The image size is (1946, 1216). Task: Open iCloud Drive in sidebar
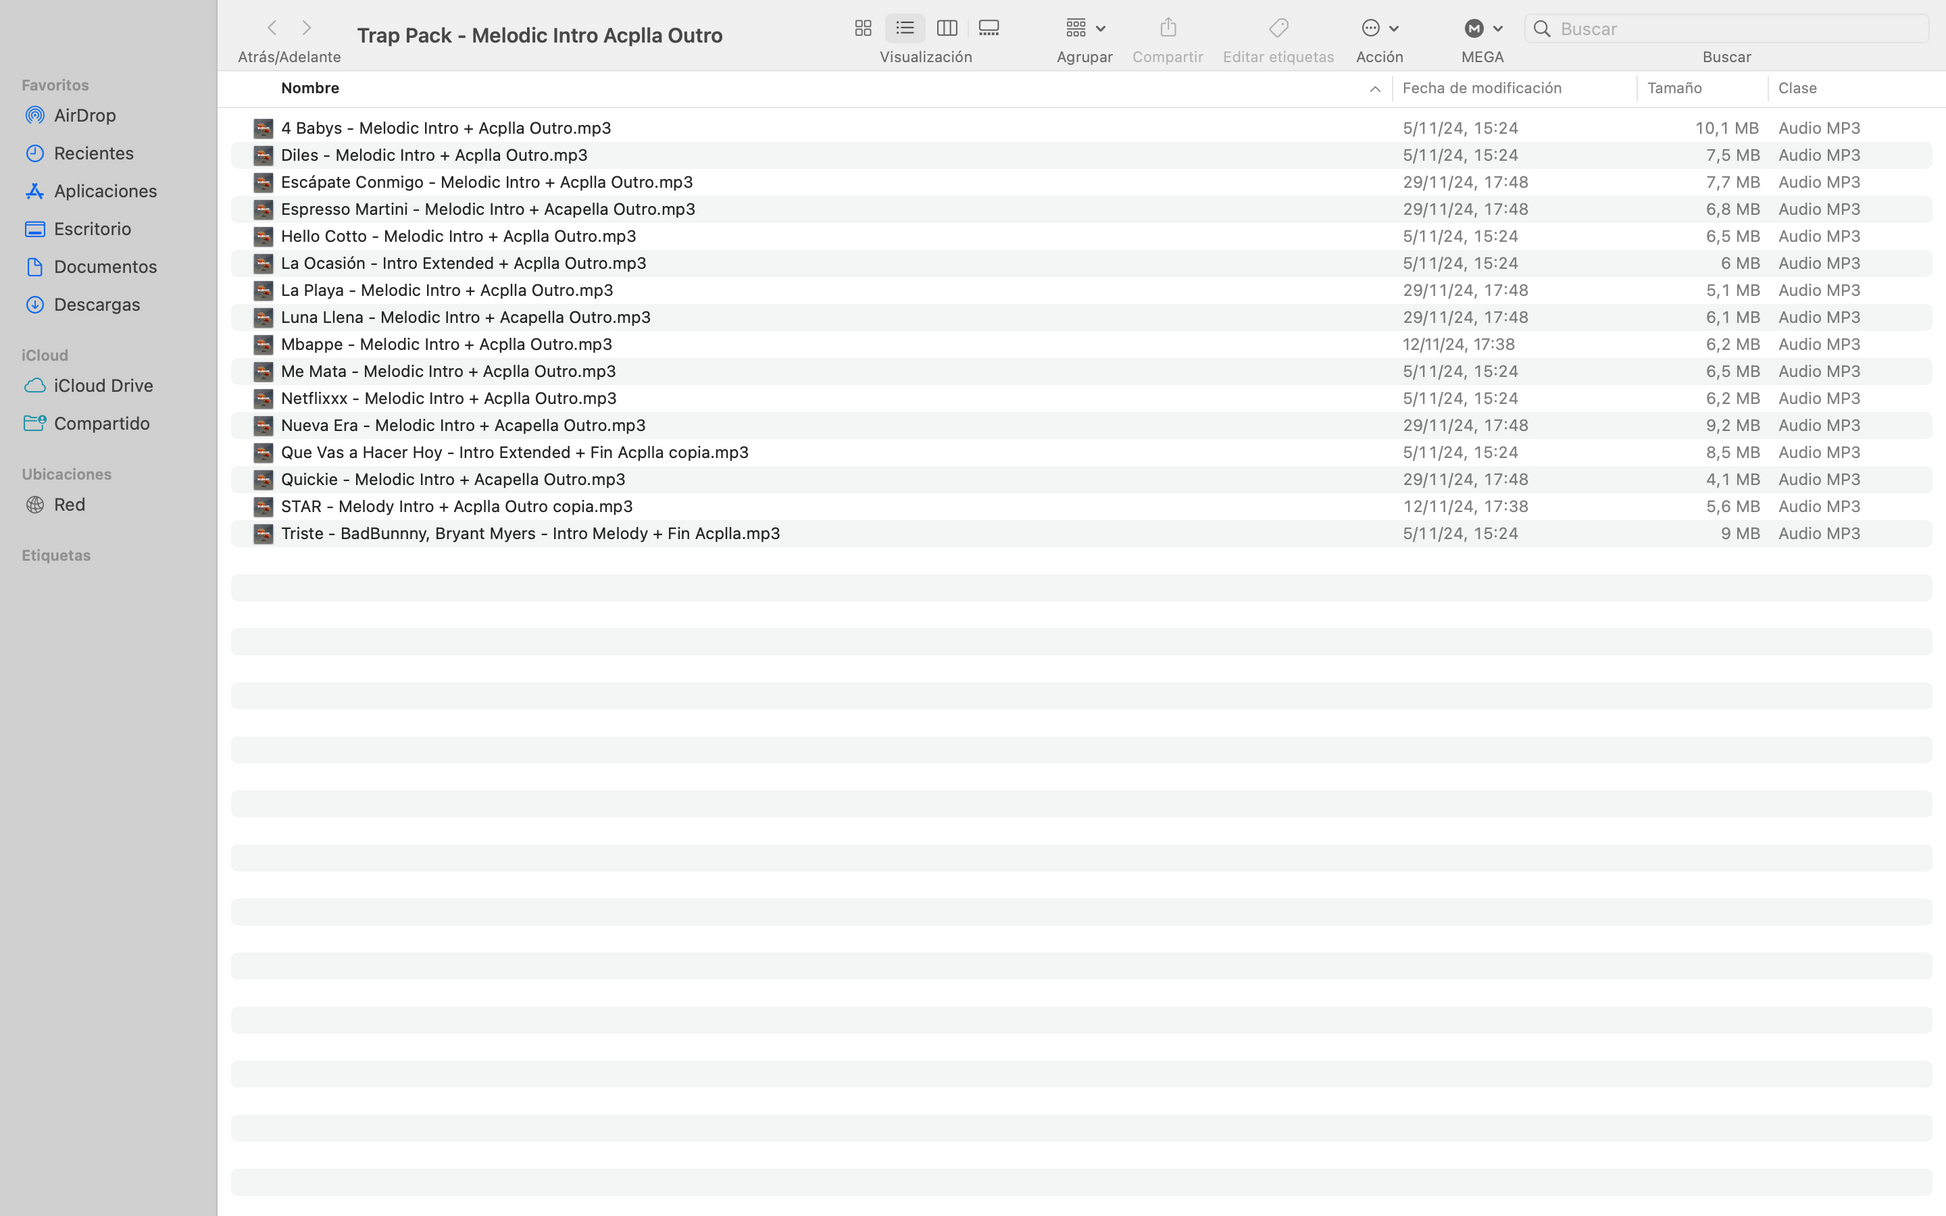pyautogui.click(x=103, y=385)
